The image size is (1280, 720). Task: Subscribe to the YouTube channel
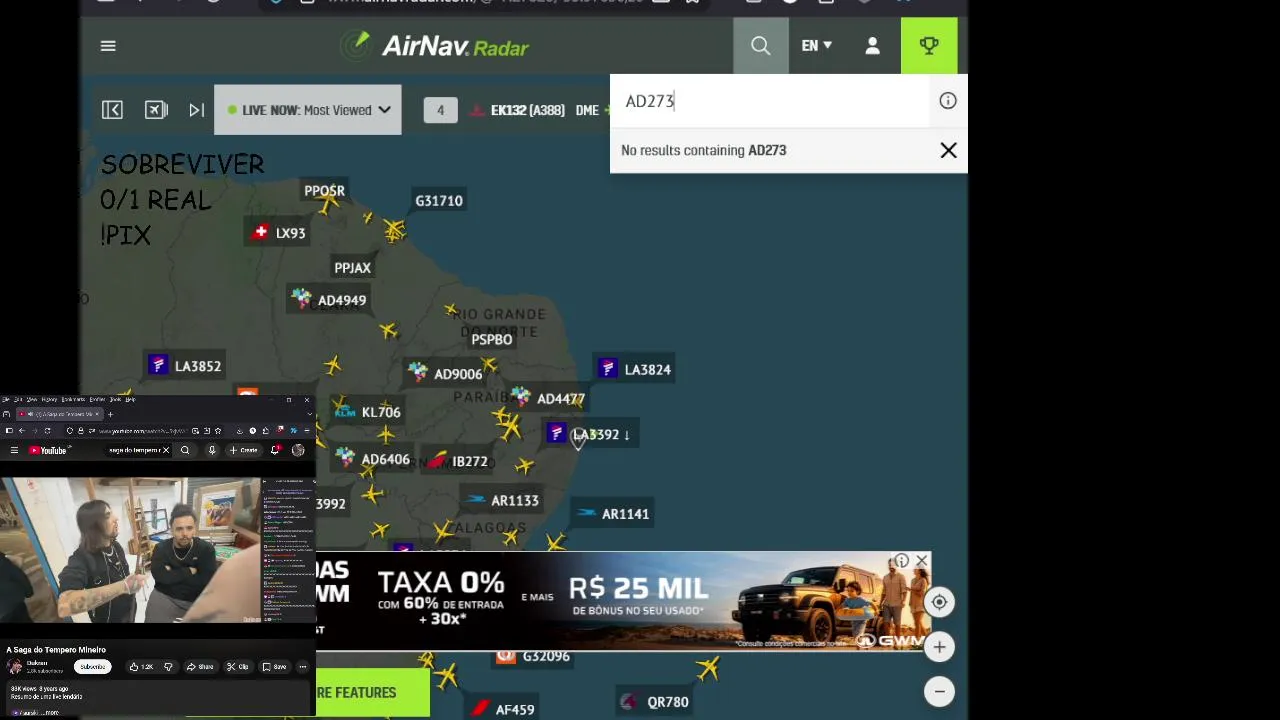point(92,667)
